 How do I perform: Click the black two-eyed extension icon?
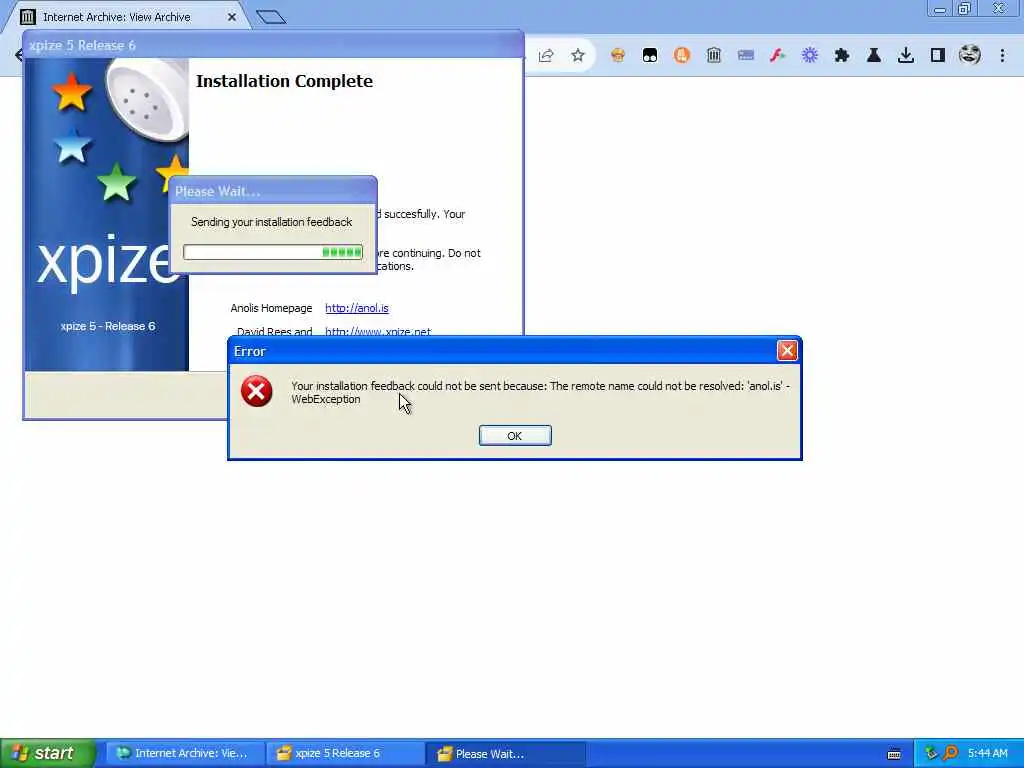click(x=650, y=56)
